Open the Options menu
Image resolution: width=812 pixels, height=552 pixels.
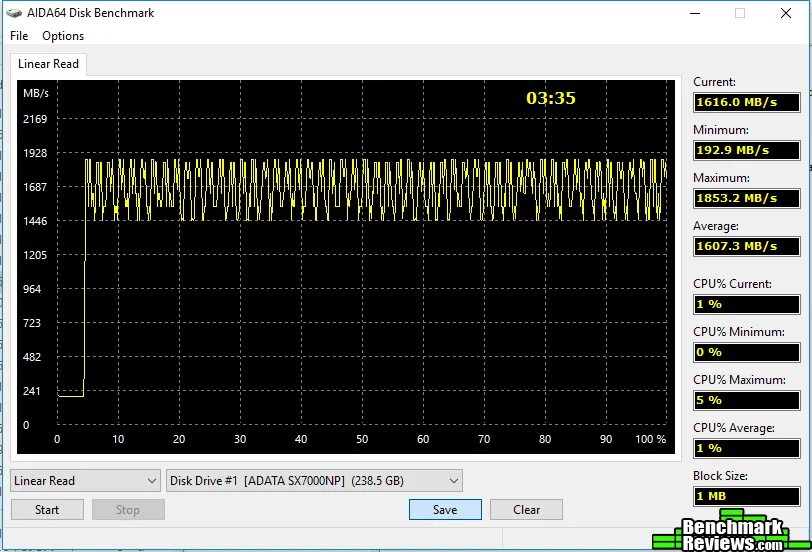[63, 36]
